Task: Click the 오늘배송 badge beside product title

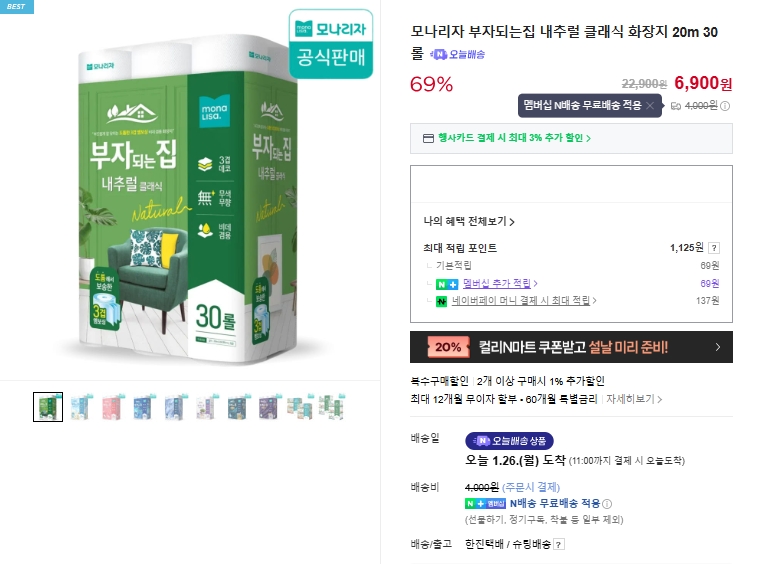Action: coord(459,54)
